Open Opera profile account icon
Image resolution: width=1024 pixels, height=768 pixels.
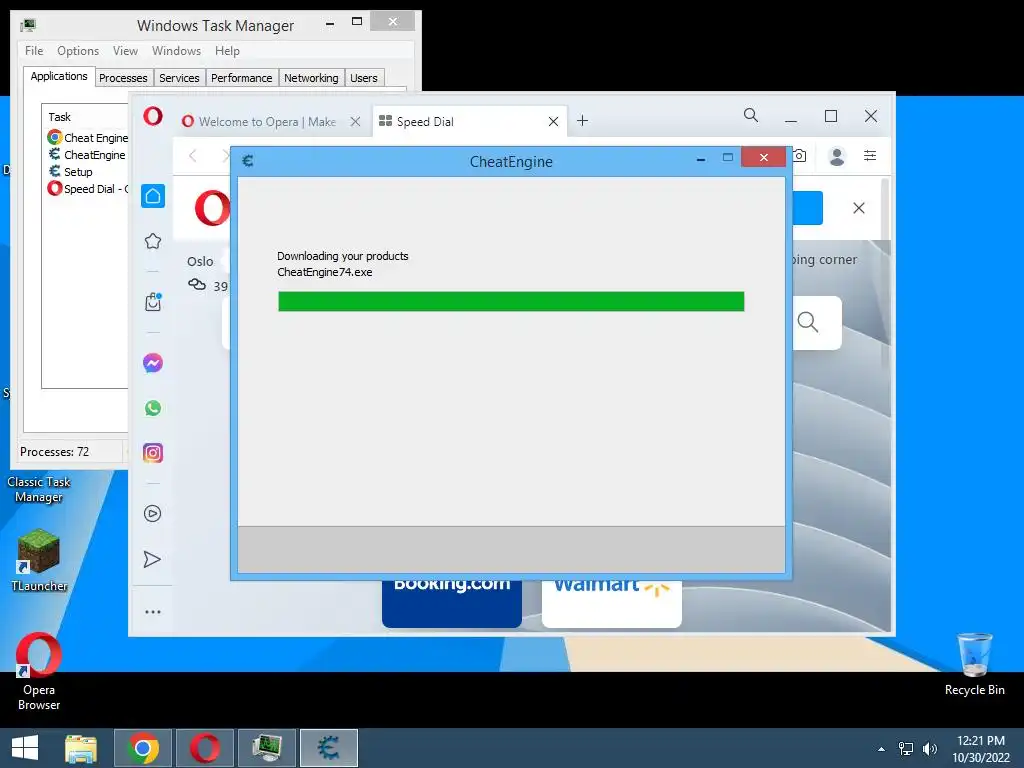pos(837,156)
